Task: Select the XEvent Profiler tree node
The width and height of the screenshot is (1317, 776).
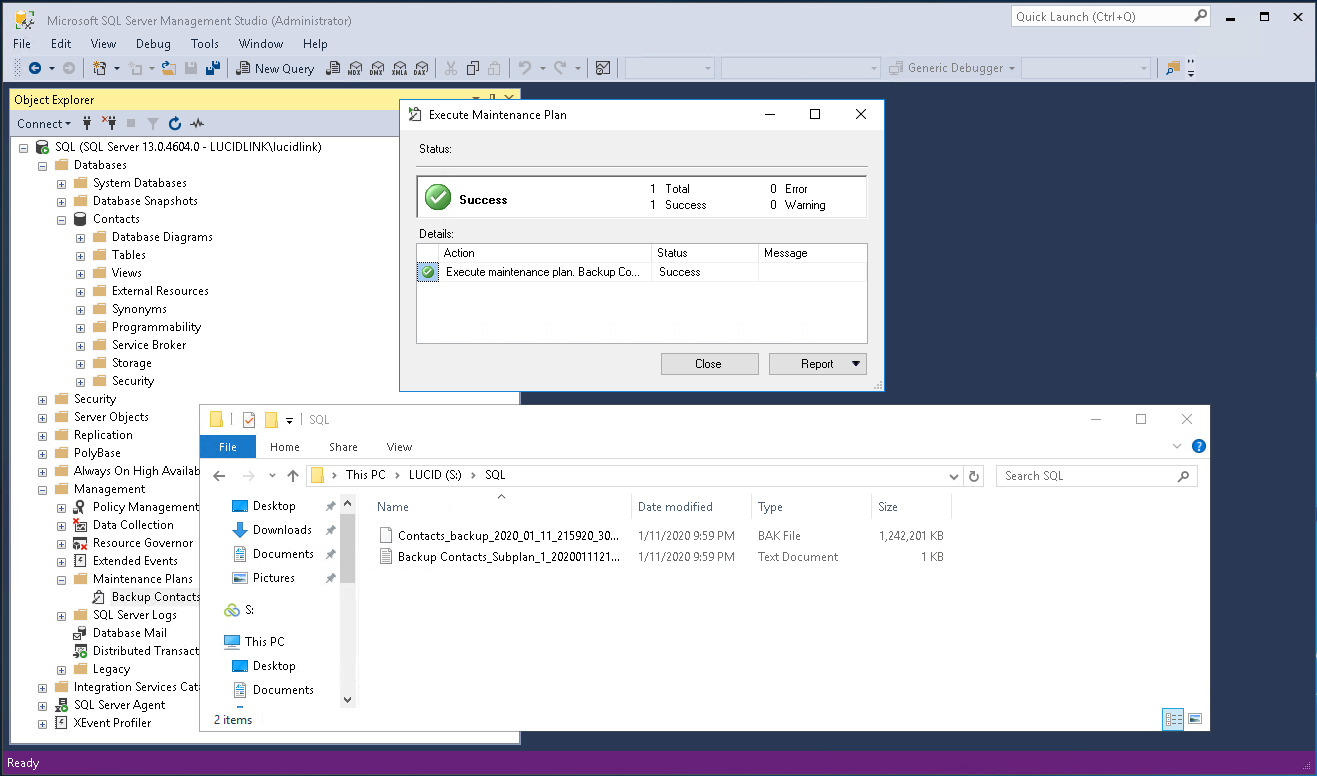Action: (x=112, y=723)
